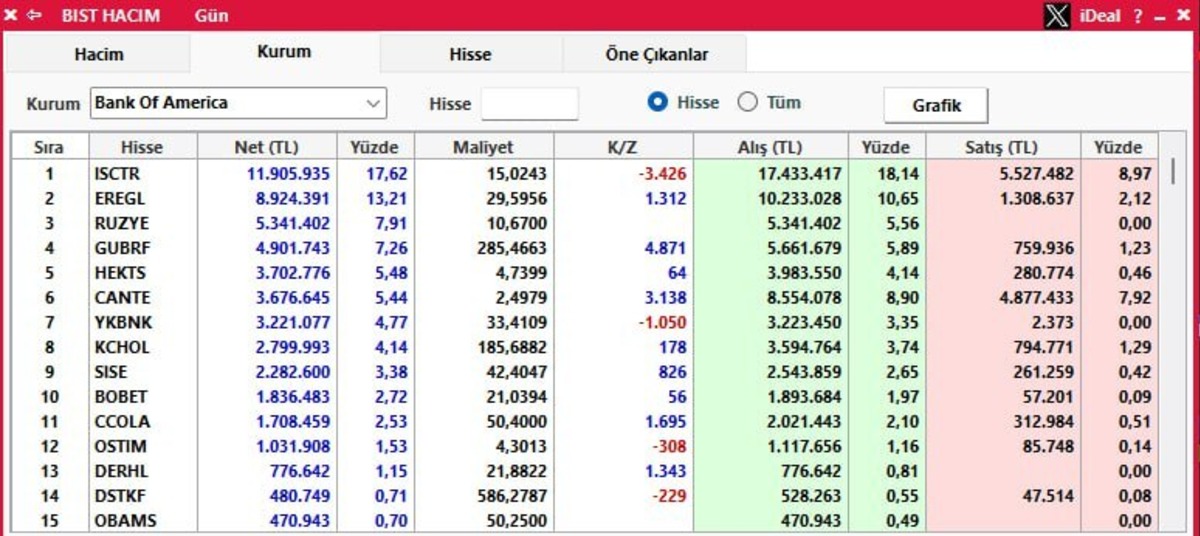1200x536 pixels.
Task: Click Alış value 17.433.417
Action: (x=800, y=174)
